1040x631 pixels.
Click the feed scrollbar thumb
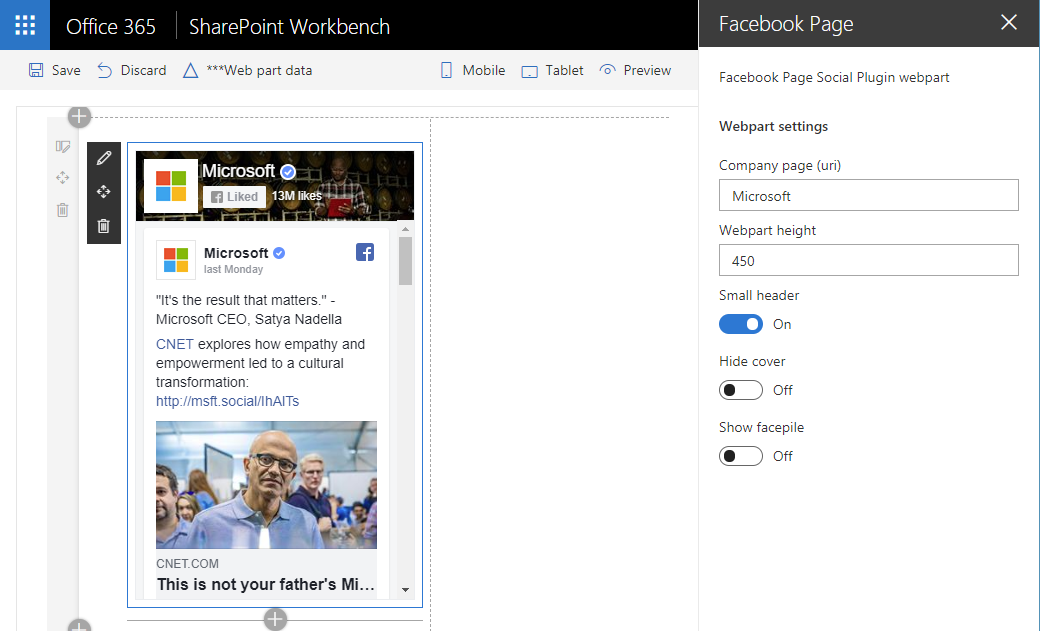(405, 261)
